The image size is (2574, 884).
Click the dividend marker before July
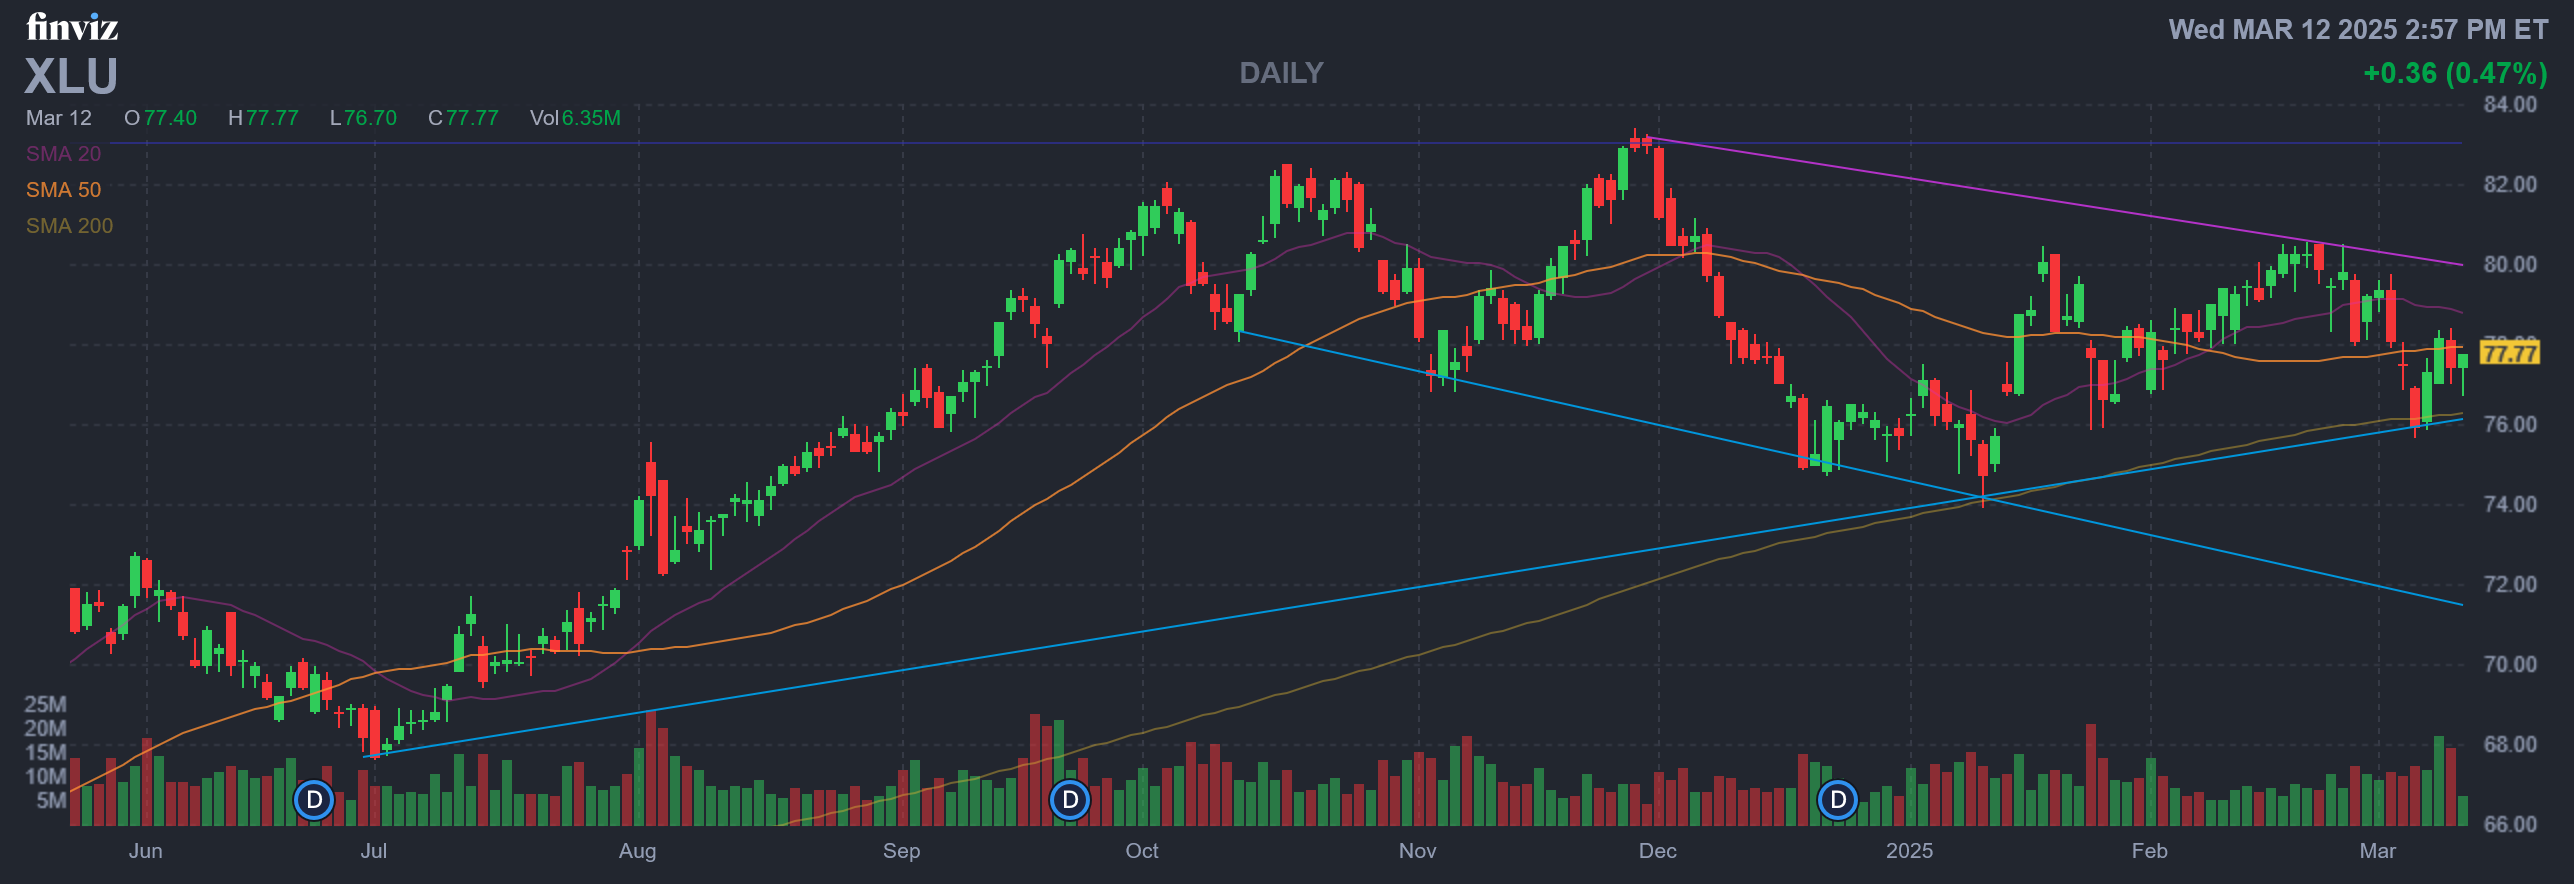(x=314, y=800)
